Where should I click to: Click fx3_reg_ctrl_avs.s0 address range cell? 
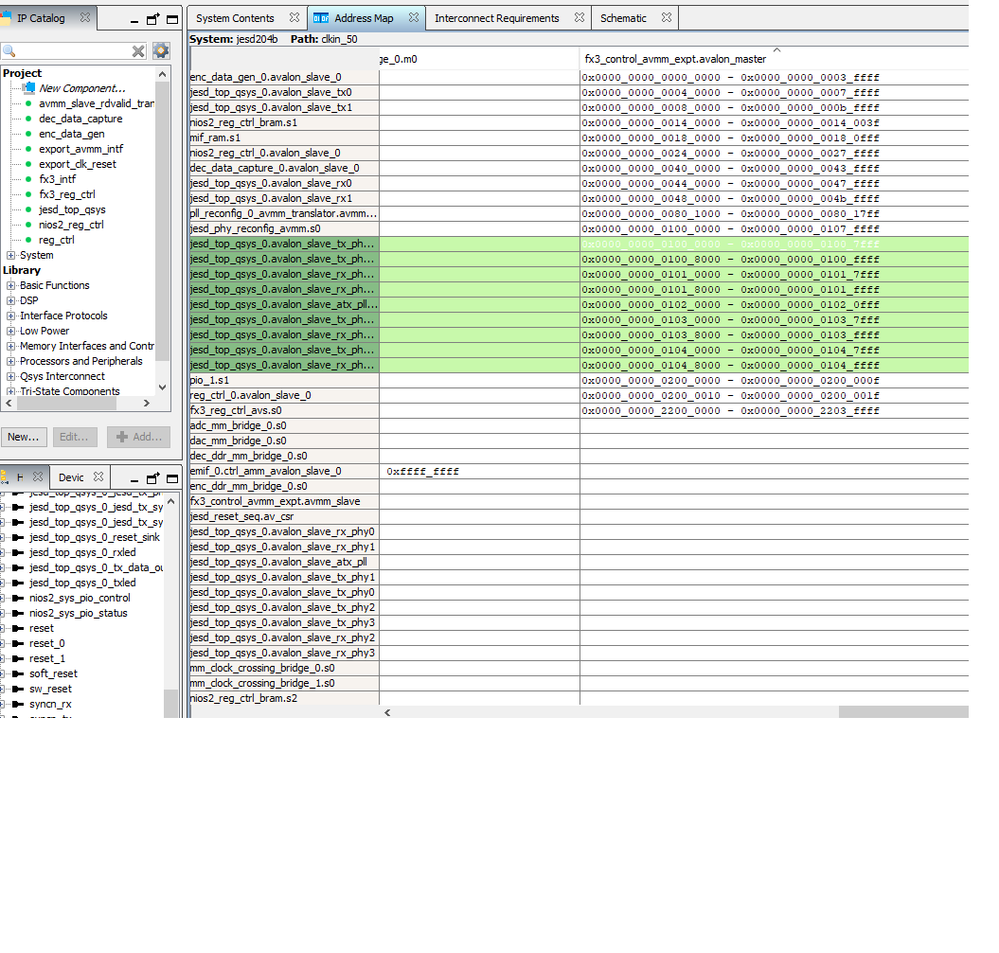pyautogui.click(x=730, y=411)
